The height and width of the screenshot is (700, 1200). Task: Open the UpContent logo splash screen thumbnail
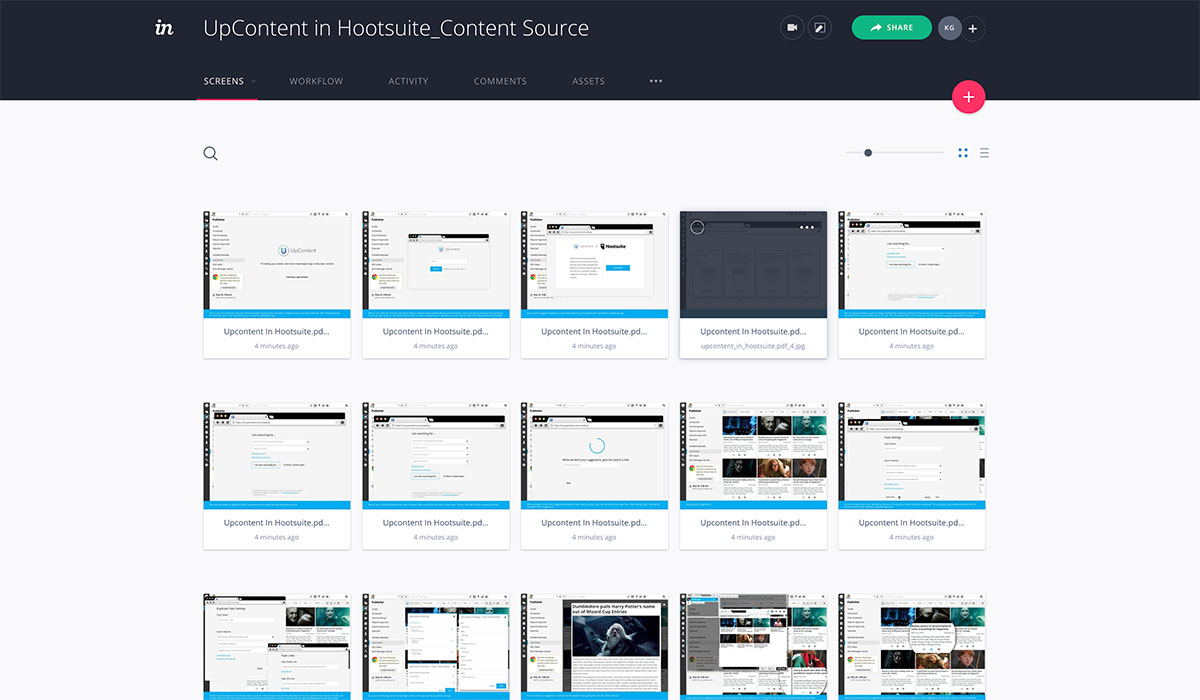coord(277,265)
